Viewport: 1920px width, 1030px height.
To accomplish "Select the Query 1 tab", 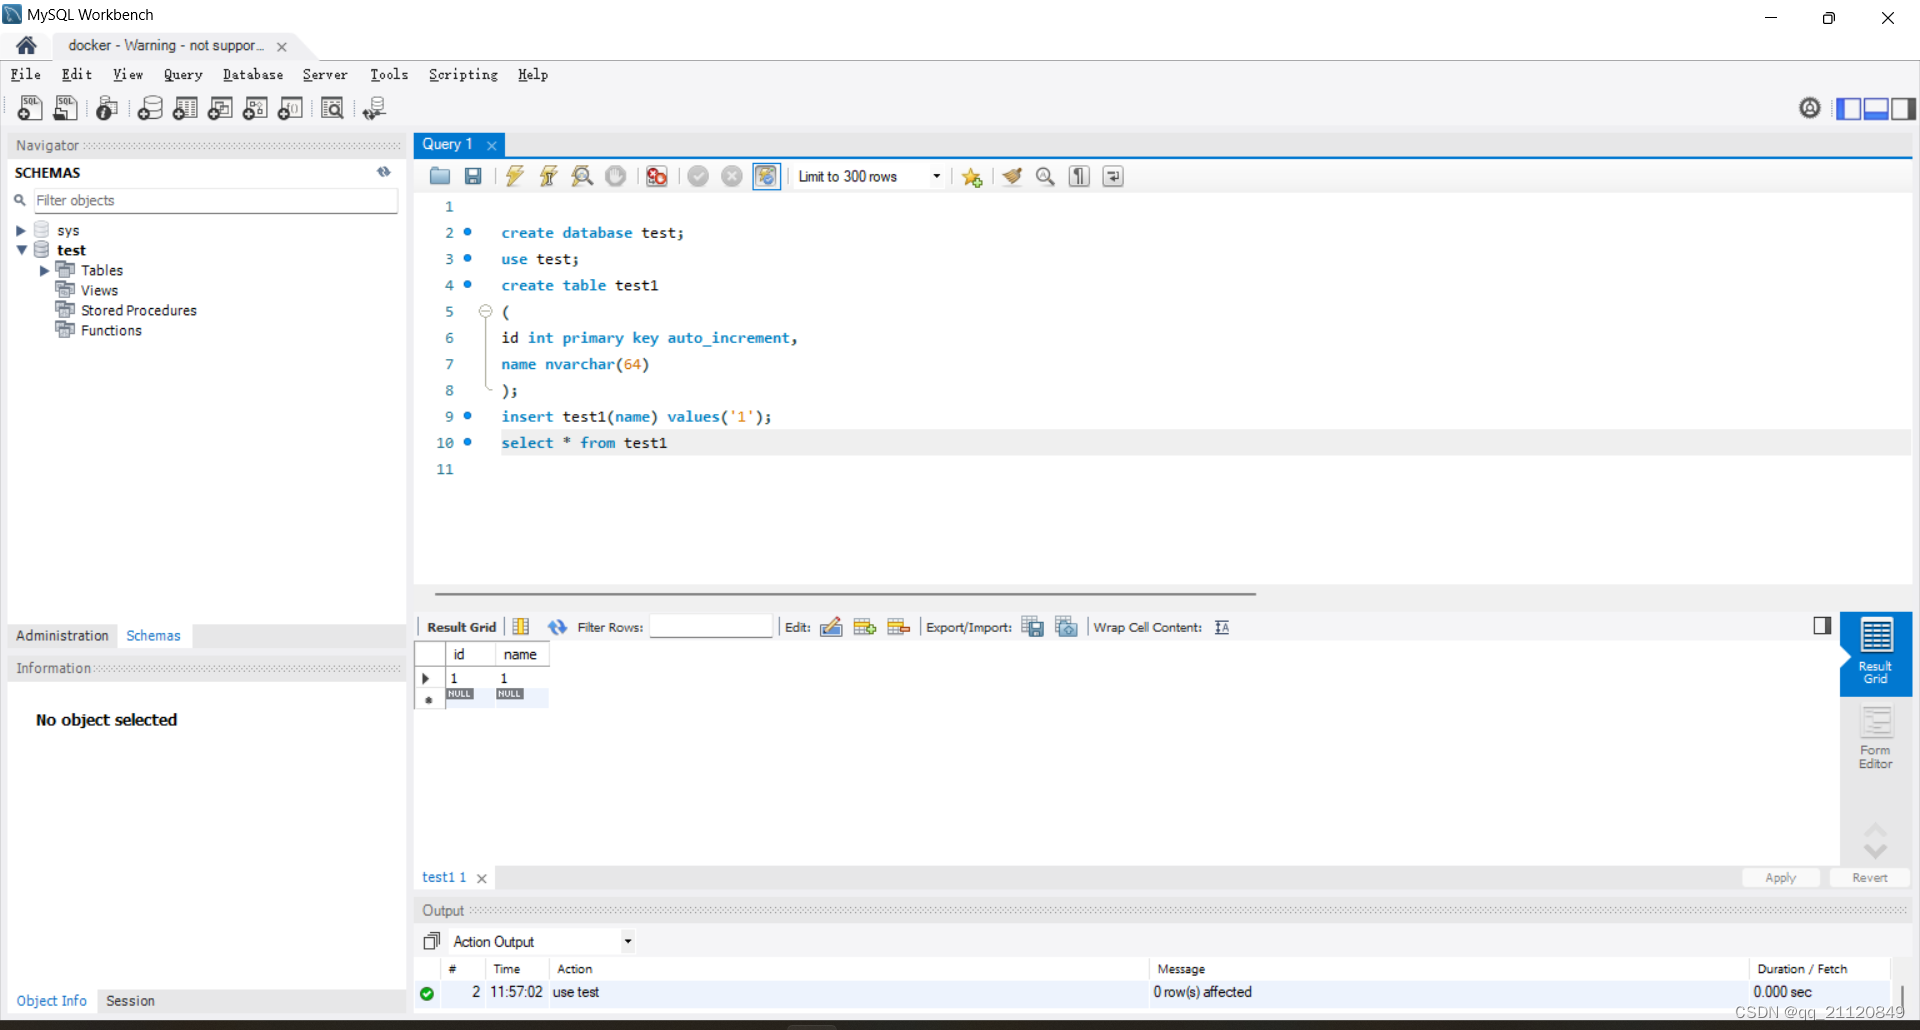I will (x=447, y=144).
